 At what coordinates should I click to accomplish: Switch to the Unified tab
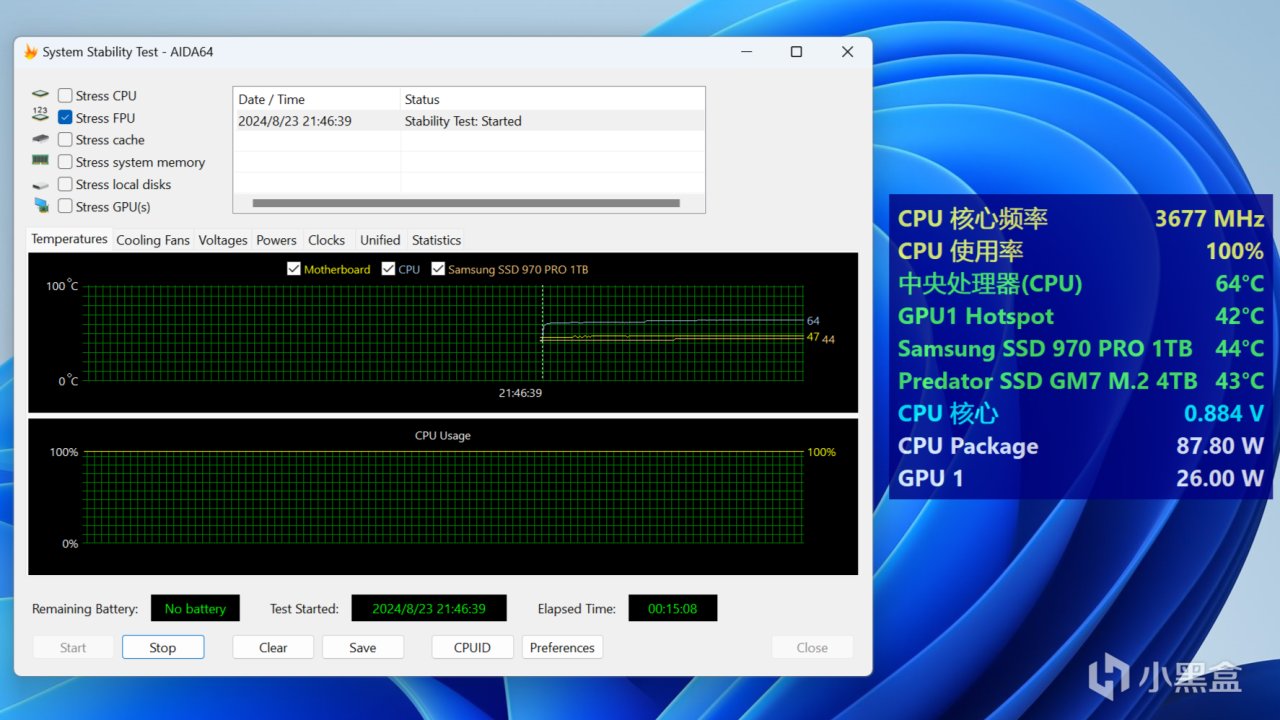[380, 240]
